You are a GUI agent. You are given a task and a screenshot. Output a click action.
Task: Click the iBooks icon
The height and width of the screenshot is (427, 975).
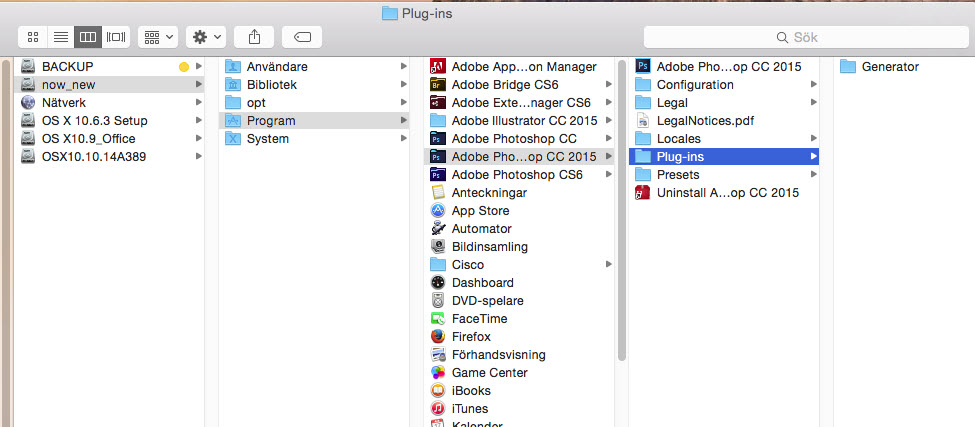(x=438, y=391)
